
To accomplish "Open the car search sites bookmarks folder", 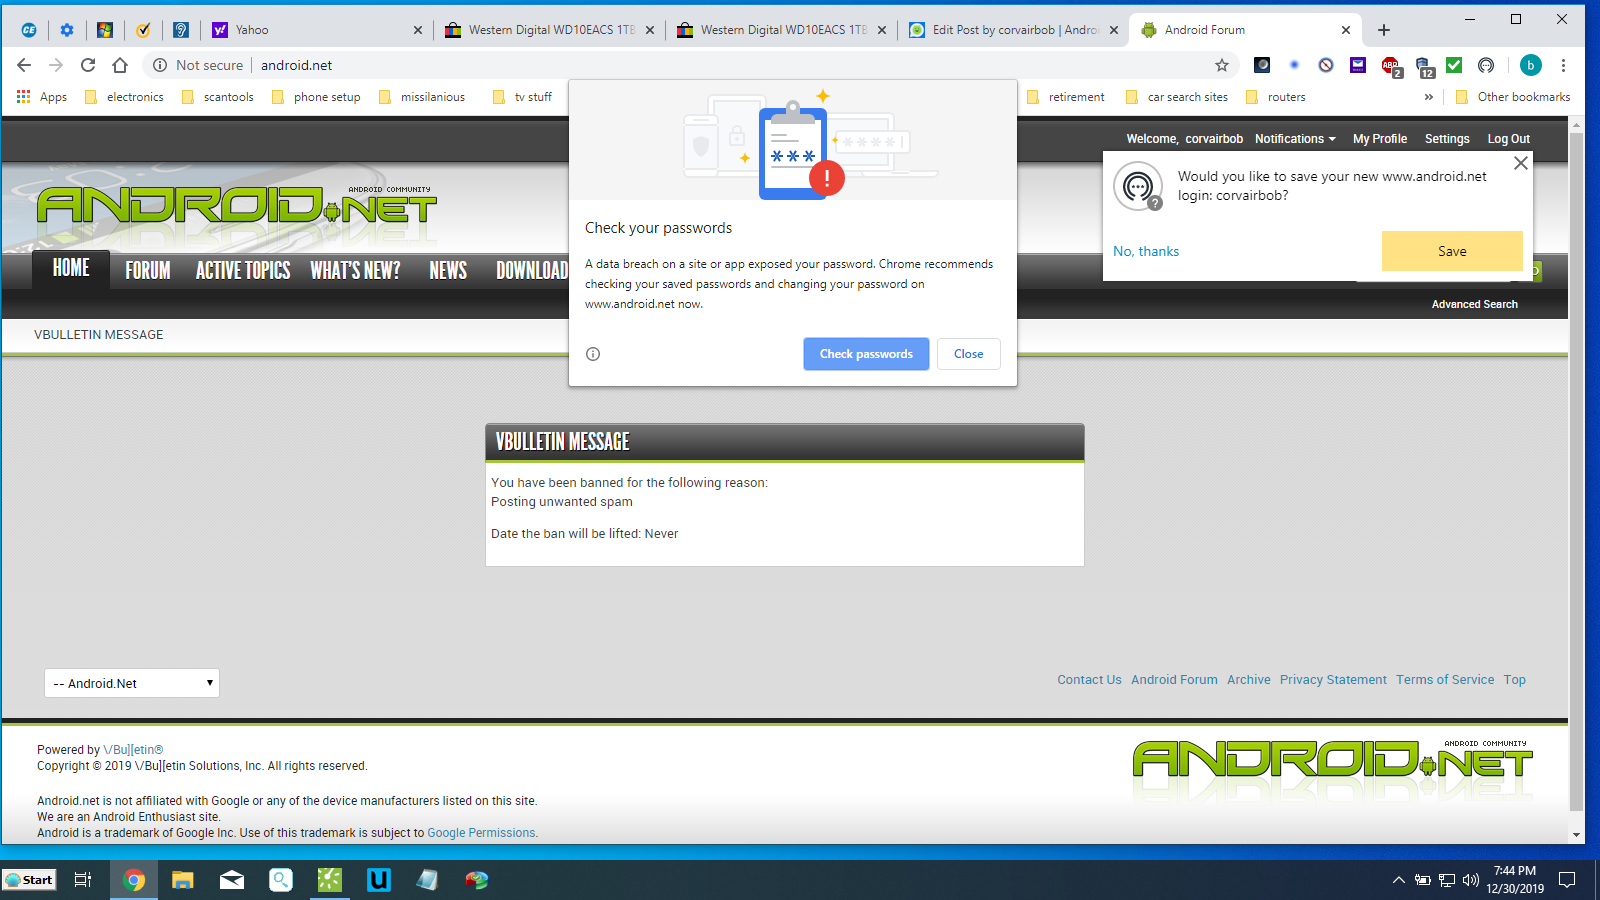I will (x=1177, y=97).
